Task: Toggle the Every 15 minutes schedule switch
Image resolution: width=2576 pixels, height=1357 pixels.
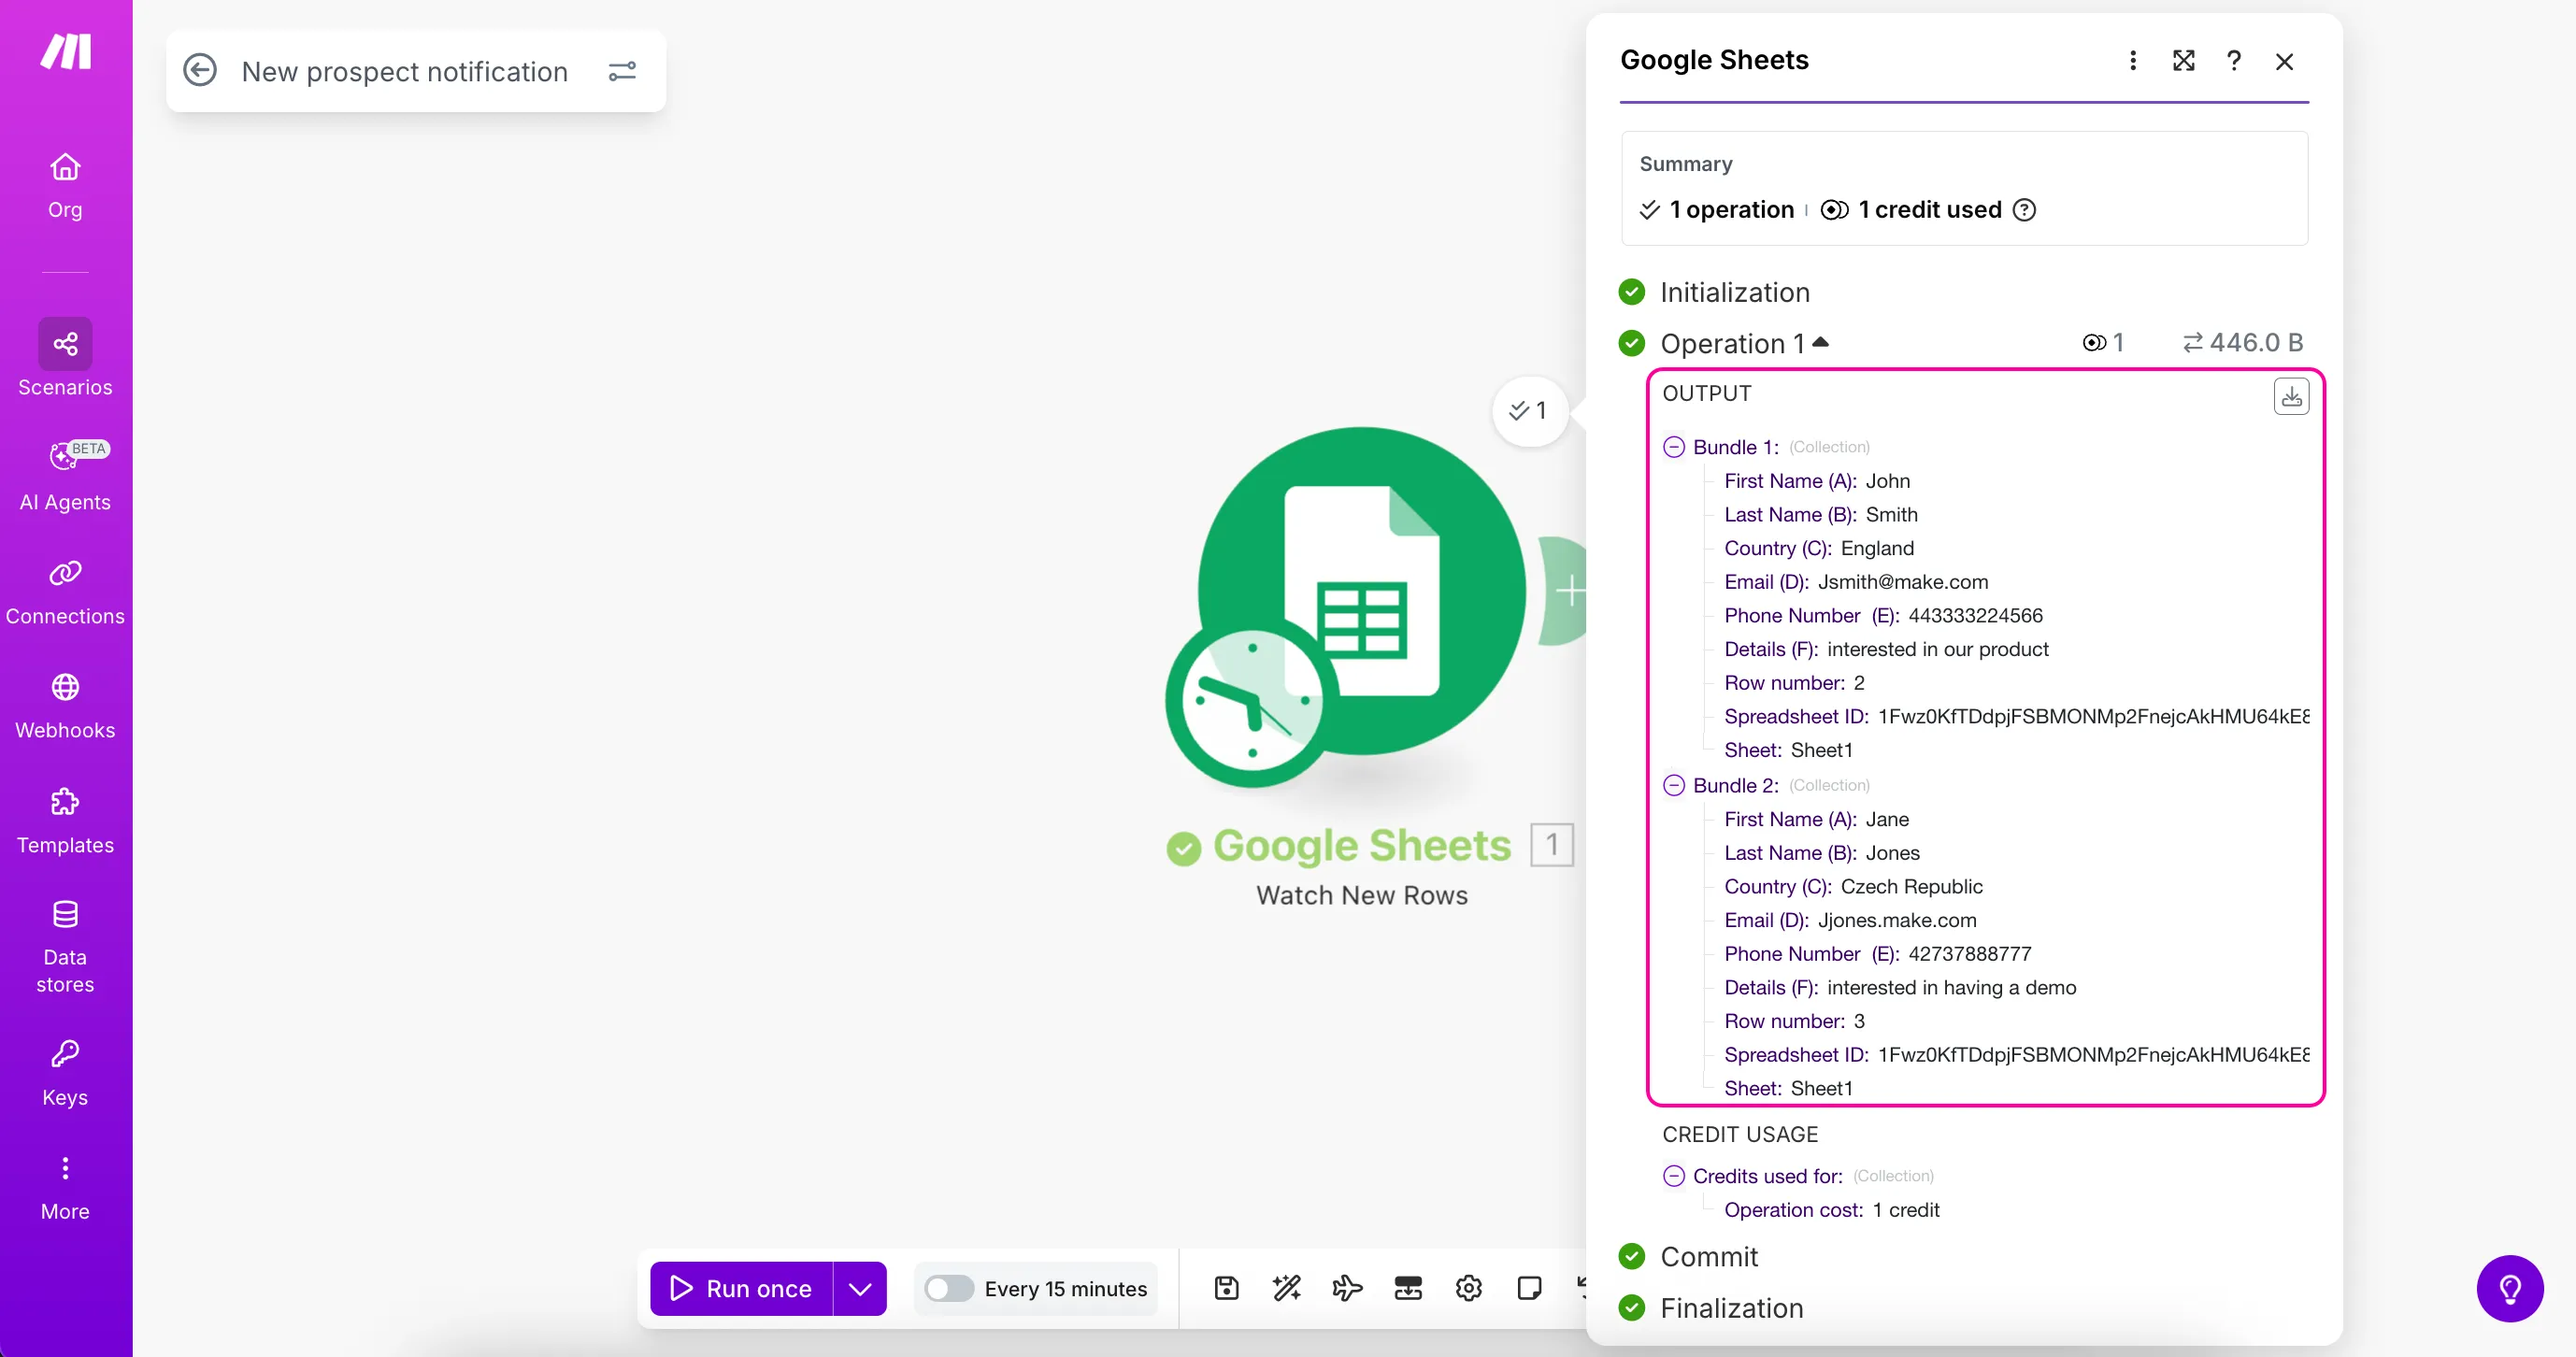Action: [948, 1289]
